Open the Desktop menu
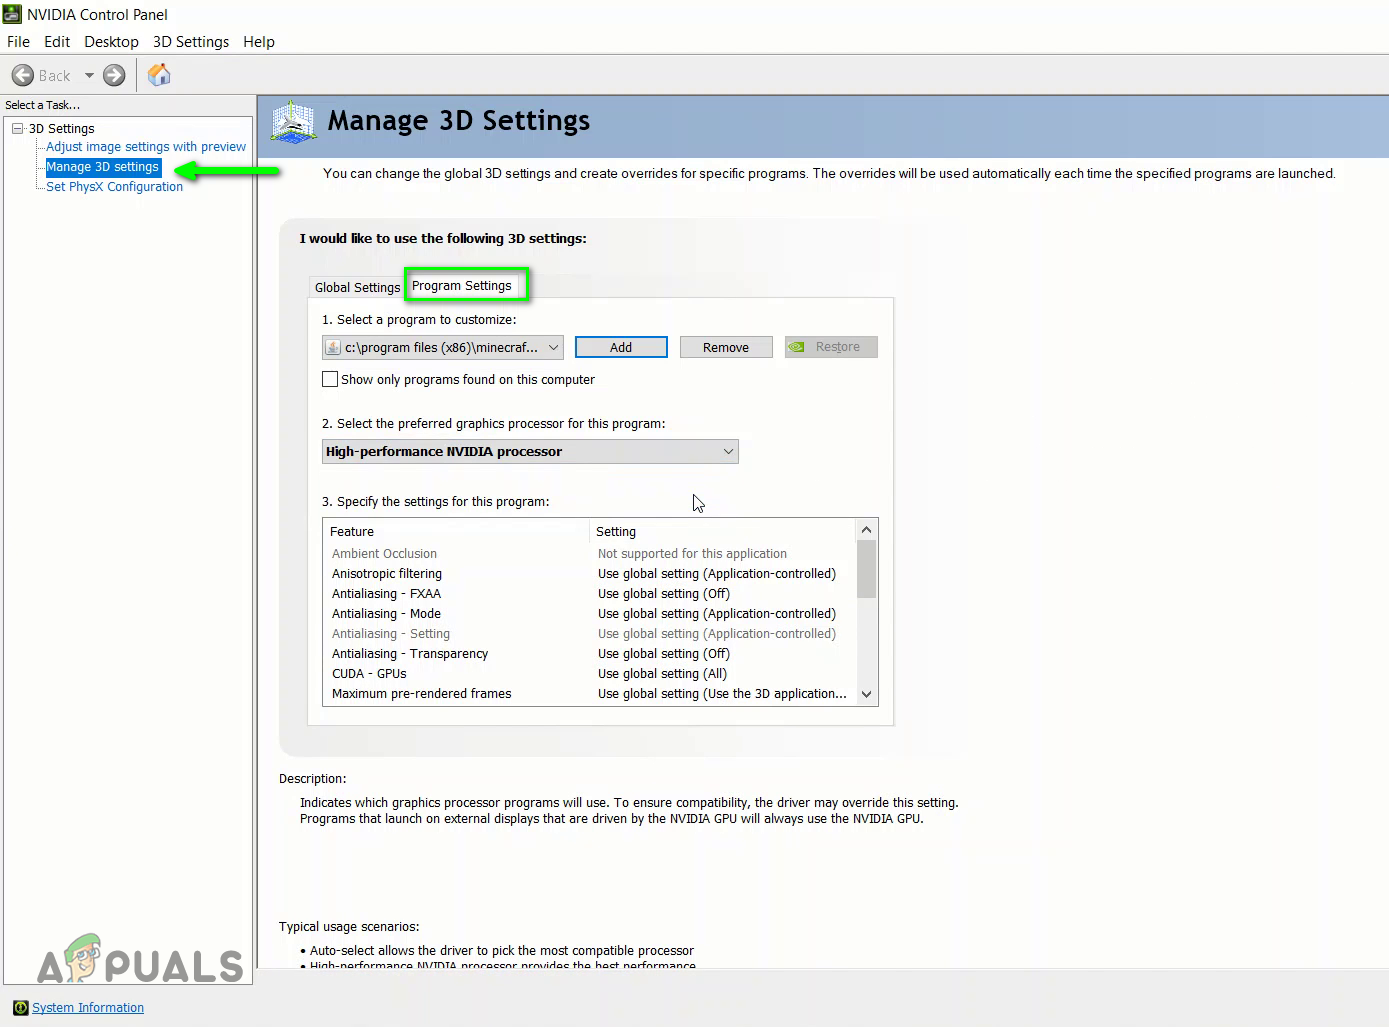The width and height of the screenshot is (1389, 1027). click(111, 41)
